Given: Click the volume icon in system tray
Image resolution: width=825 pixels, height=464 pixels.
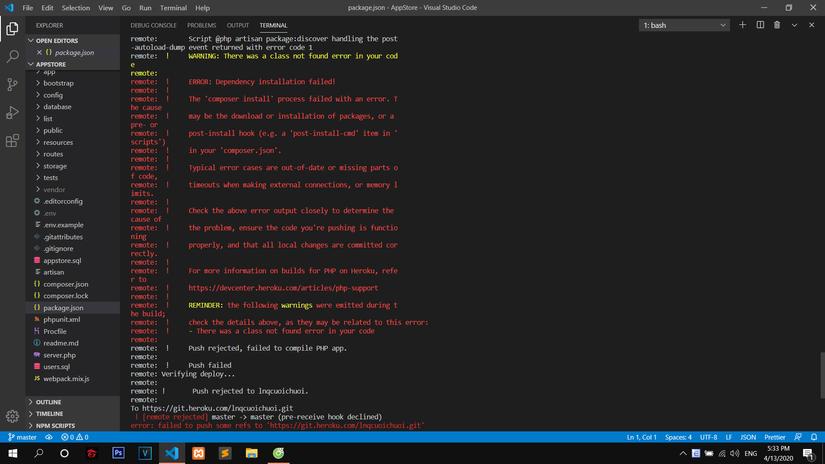Looking at the screenshot, I should pyautogui.click(x=735, y=453).
